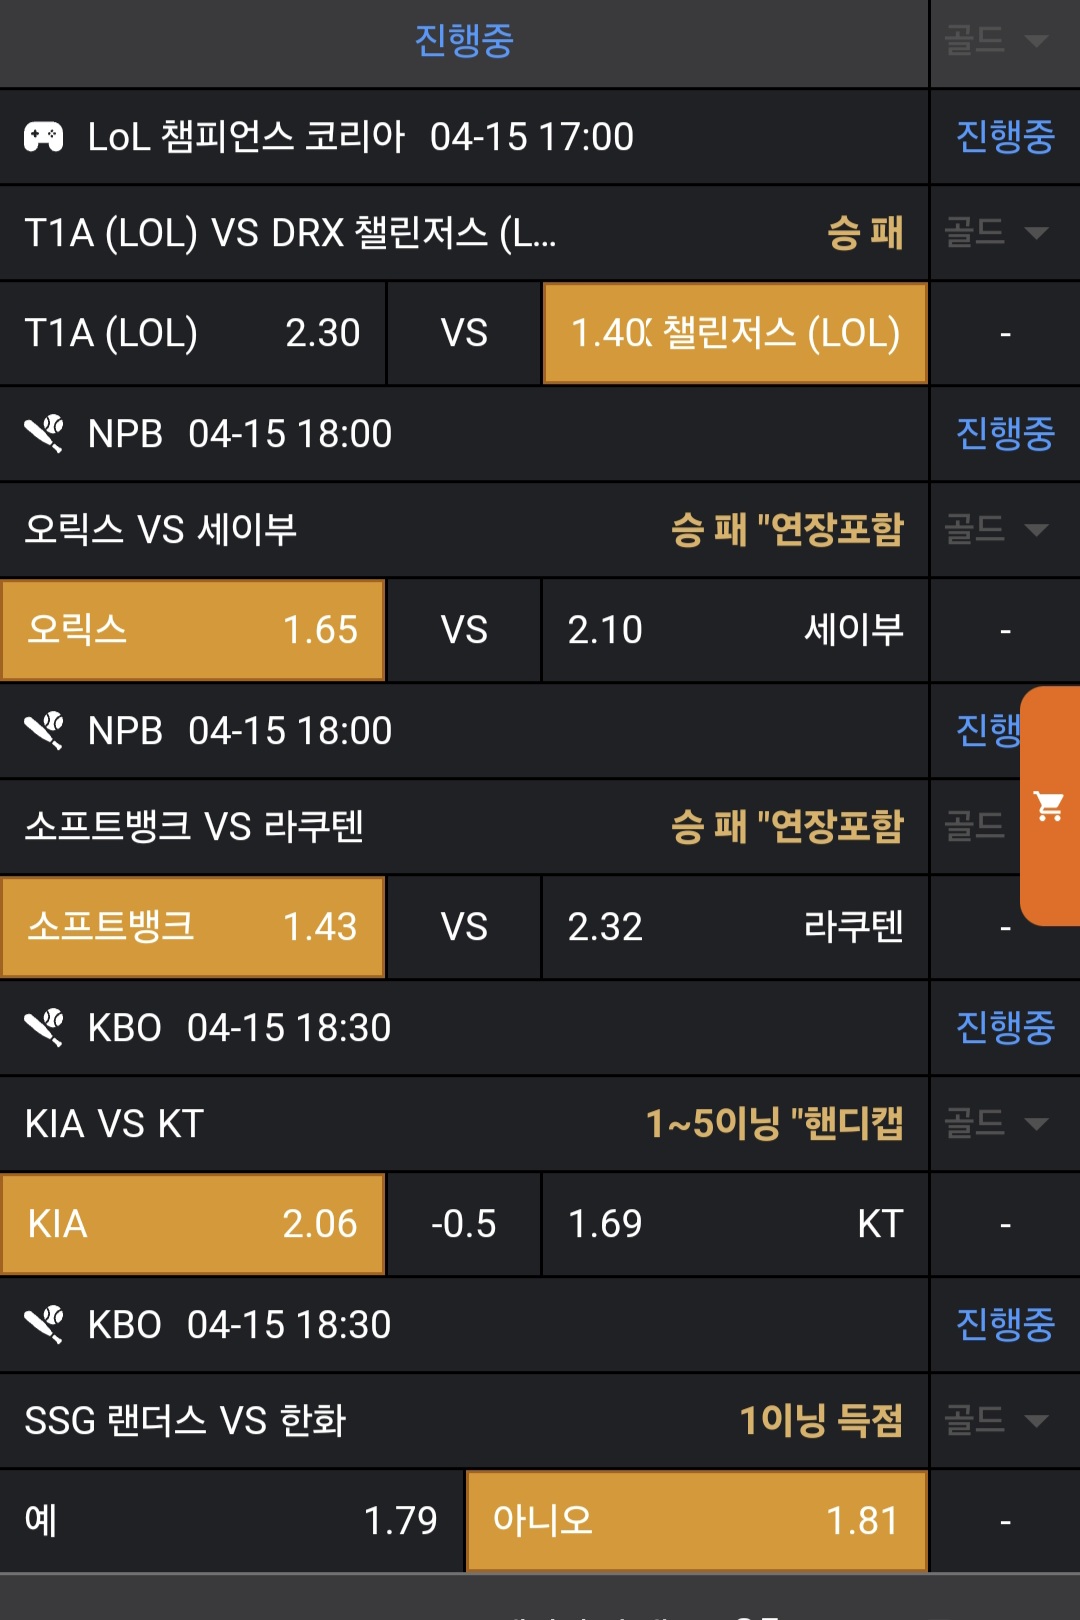Select KT 1.69 handicap odds
The width and height of the screenshot is (1080, 1620).
tap(735, 1224)
